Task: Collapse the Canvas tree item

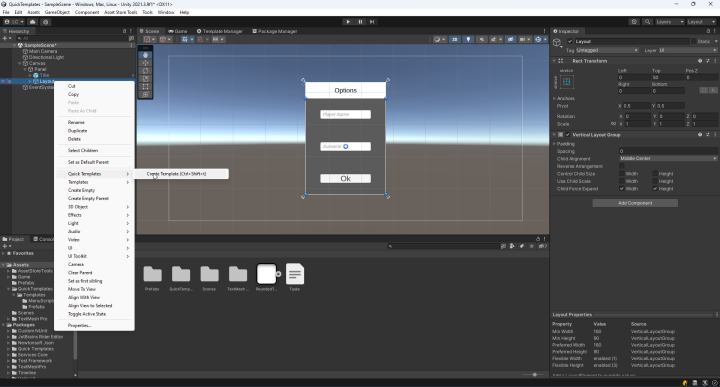Action: (20, 63)
